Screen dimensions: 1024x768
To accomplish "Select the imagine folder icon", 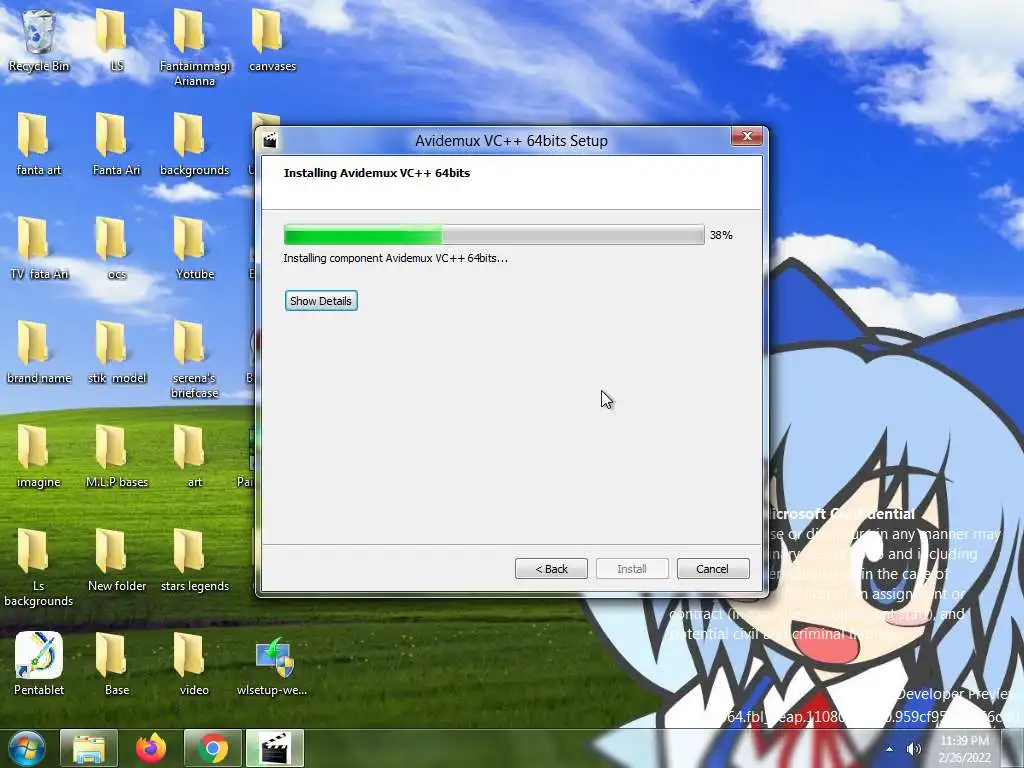I will (39, 456).
